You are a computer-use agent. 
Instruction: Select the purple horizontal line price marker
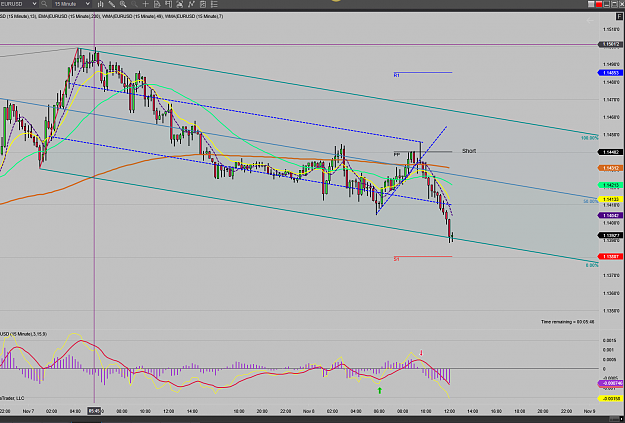click(x=610, y=44)
